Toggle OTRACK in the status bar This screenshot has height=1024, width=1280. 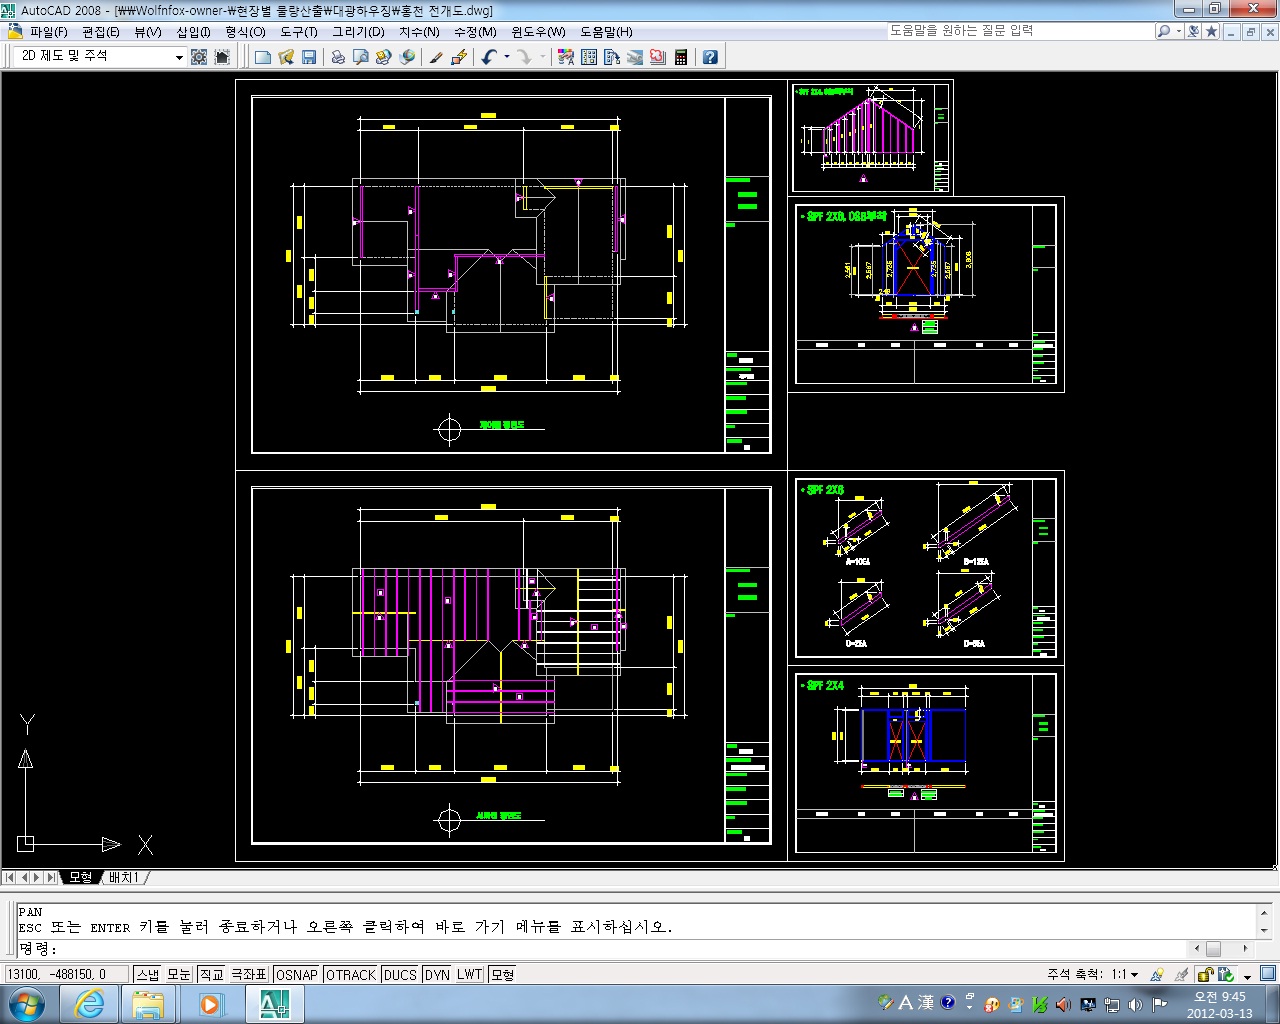tap(351, 974)
